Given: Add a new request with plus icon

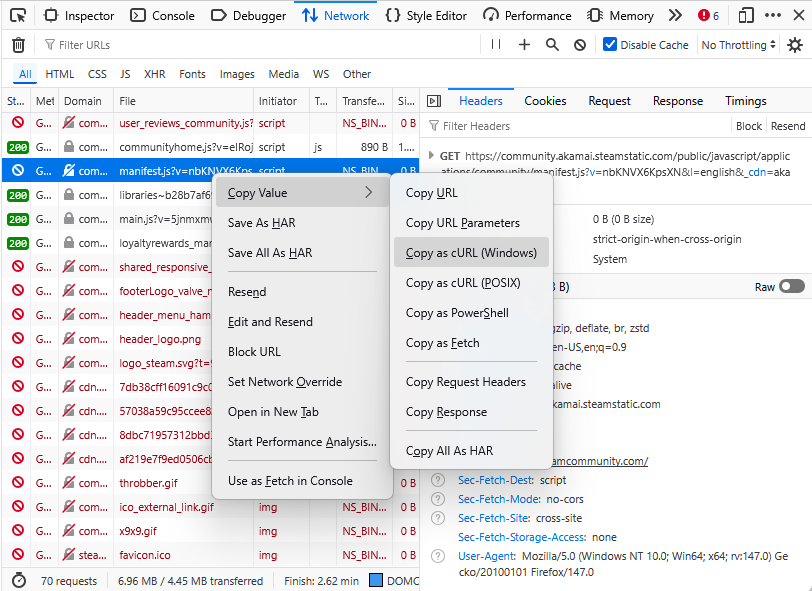Looking at the screenshot, I should [x=524, y=45].
